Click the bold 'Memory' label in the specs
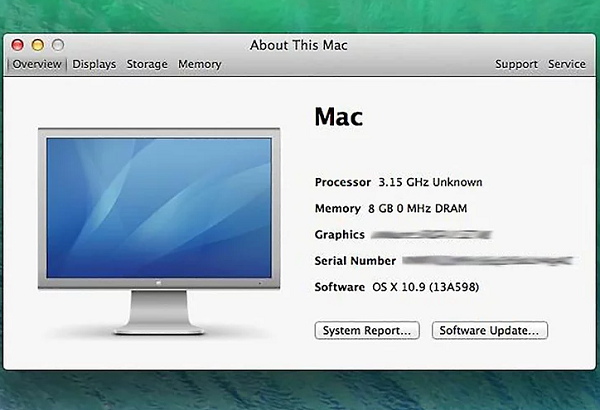 coord(338,209)
